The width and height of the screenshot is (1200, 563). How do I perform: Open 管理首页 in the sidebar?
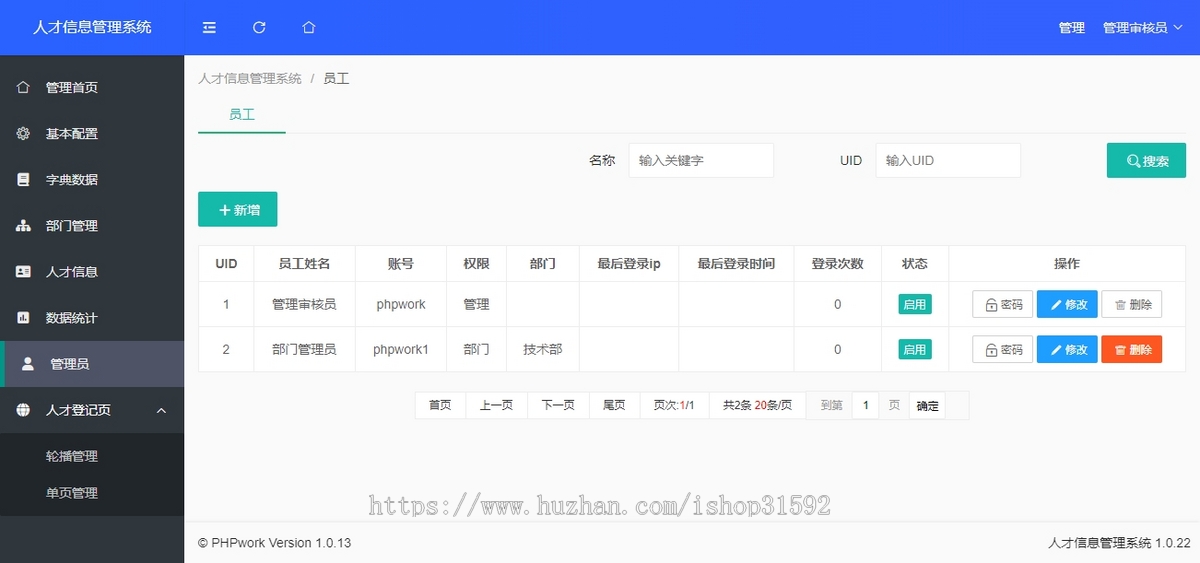92,87
